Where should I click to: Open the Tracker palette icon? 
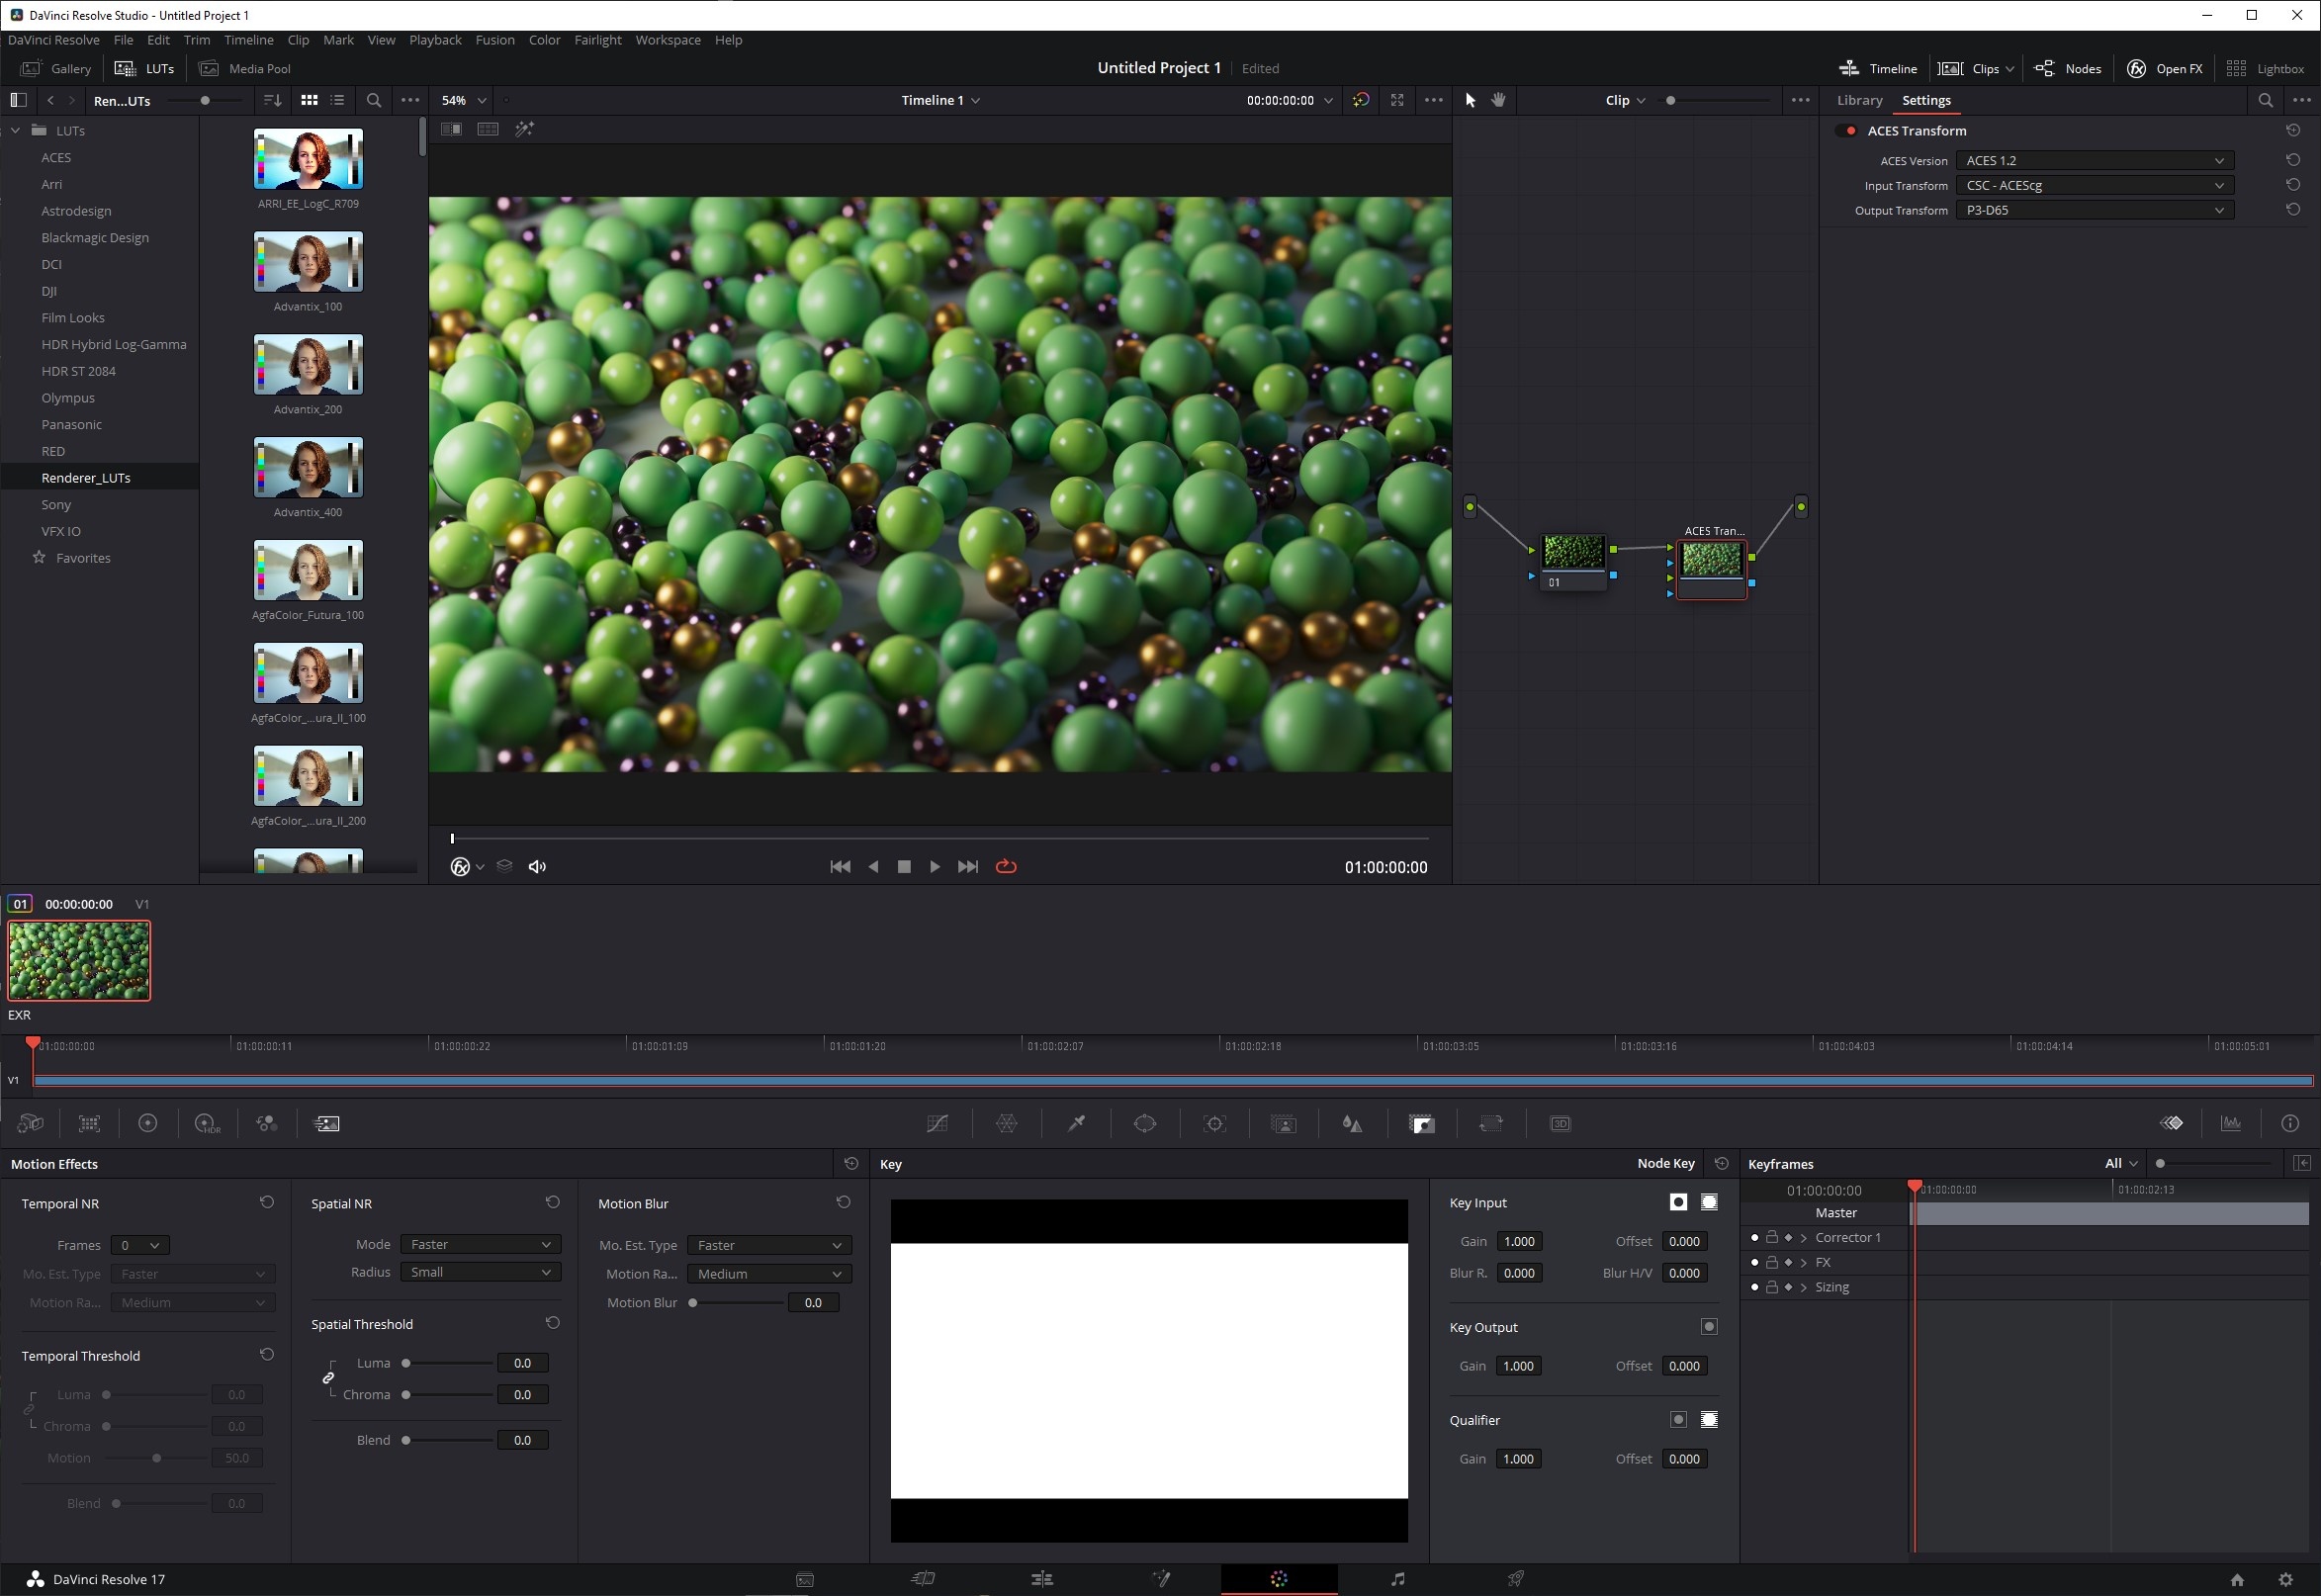coord(1214,1124)
